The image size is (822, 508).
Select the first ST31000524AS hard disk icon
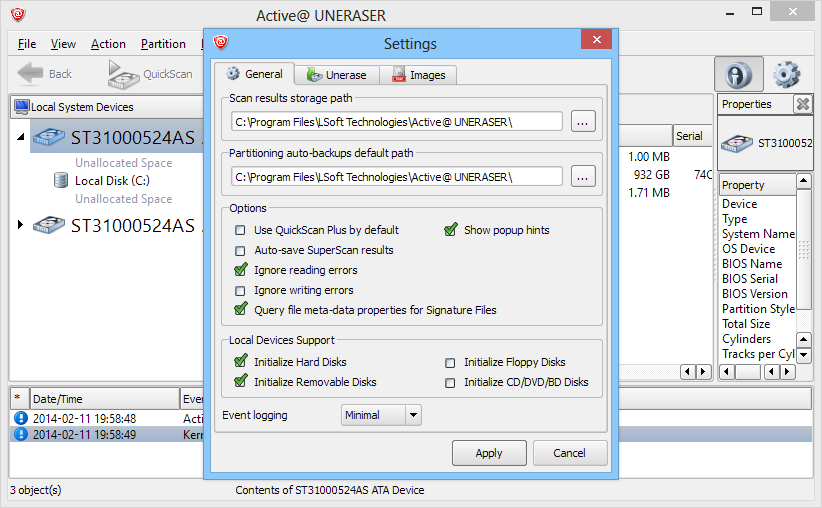coord(49,137)
